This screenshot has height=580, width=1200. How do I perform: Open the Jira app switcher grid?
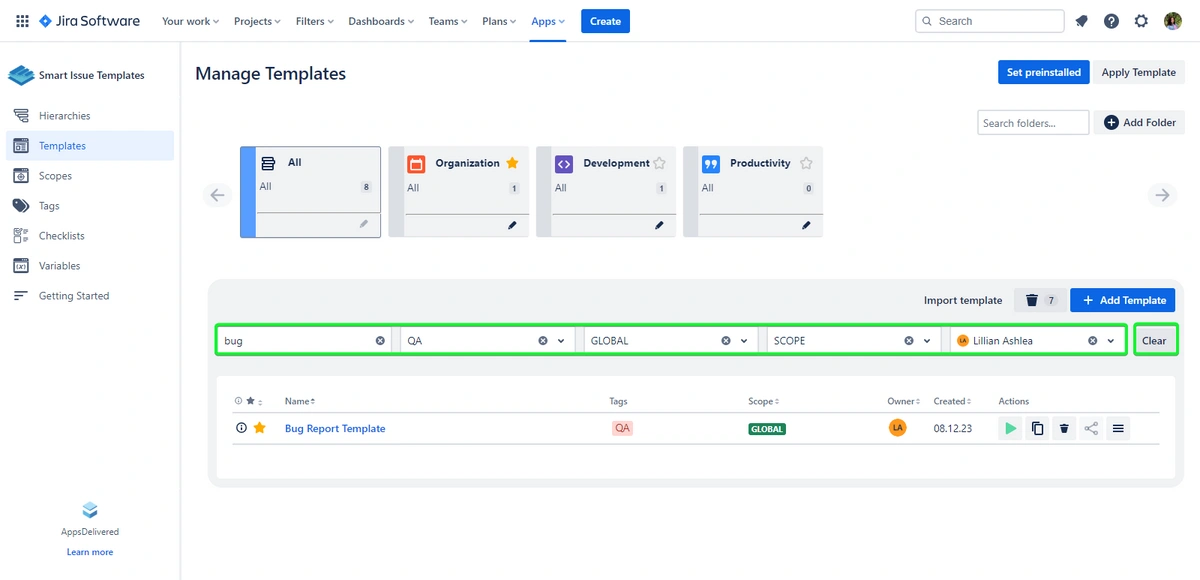(22, 21)
